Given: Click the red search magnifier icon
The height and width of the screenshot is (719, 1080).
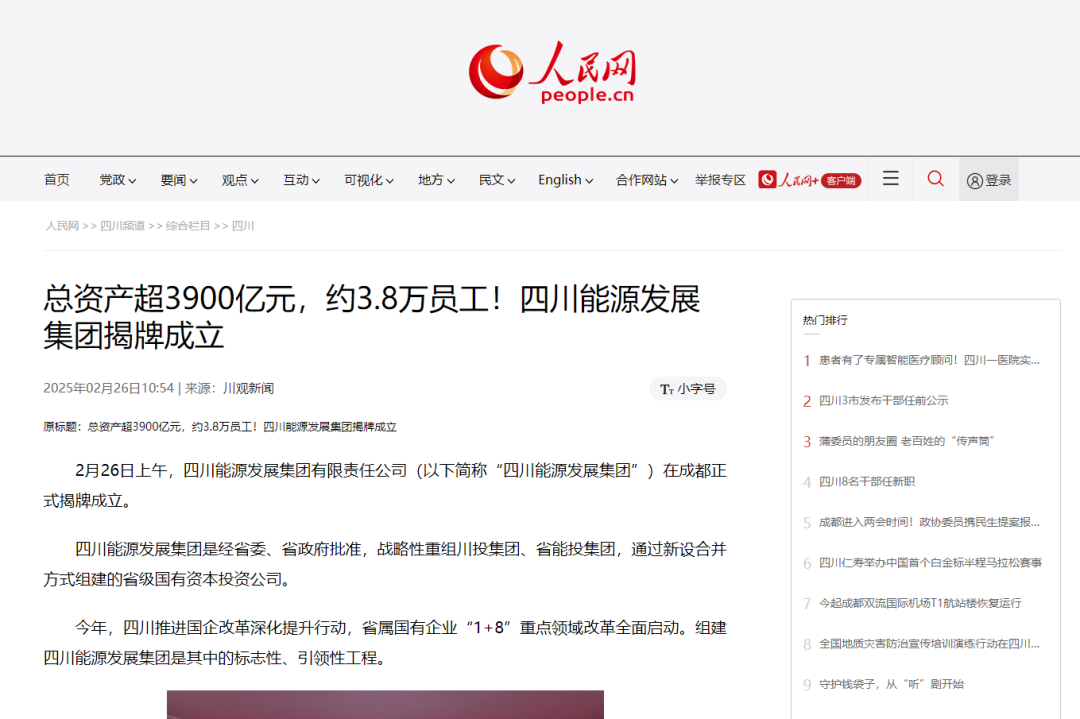Looking at the screenshot, I should tap(935, 179).
